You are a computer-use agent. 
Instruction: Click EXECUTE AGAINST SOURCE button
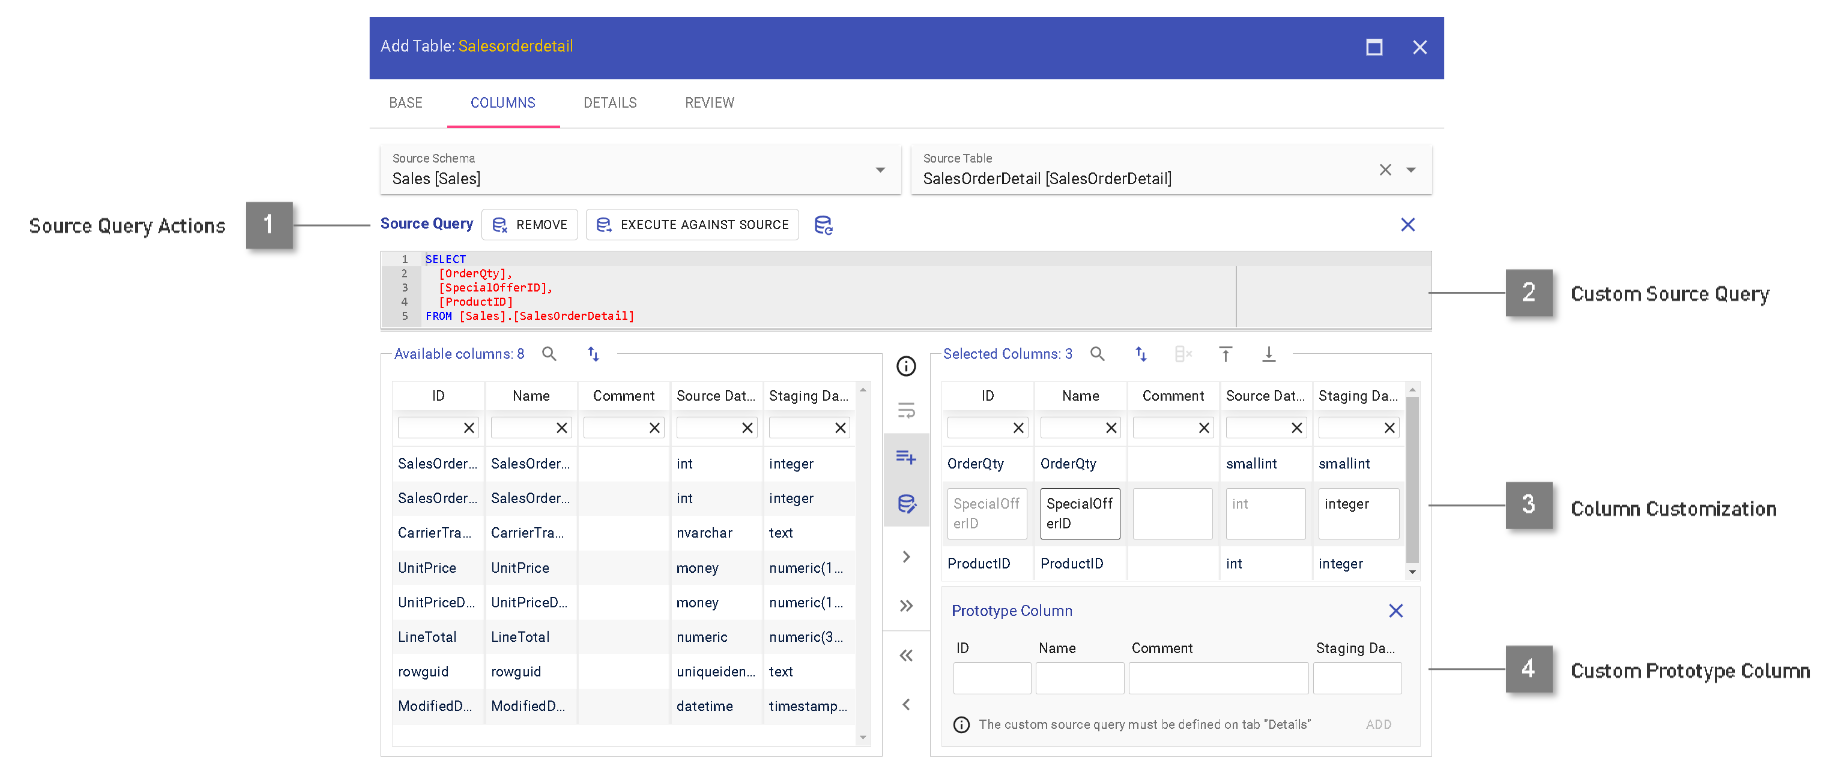[x=692, y=225]
